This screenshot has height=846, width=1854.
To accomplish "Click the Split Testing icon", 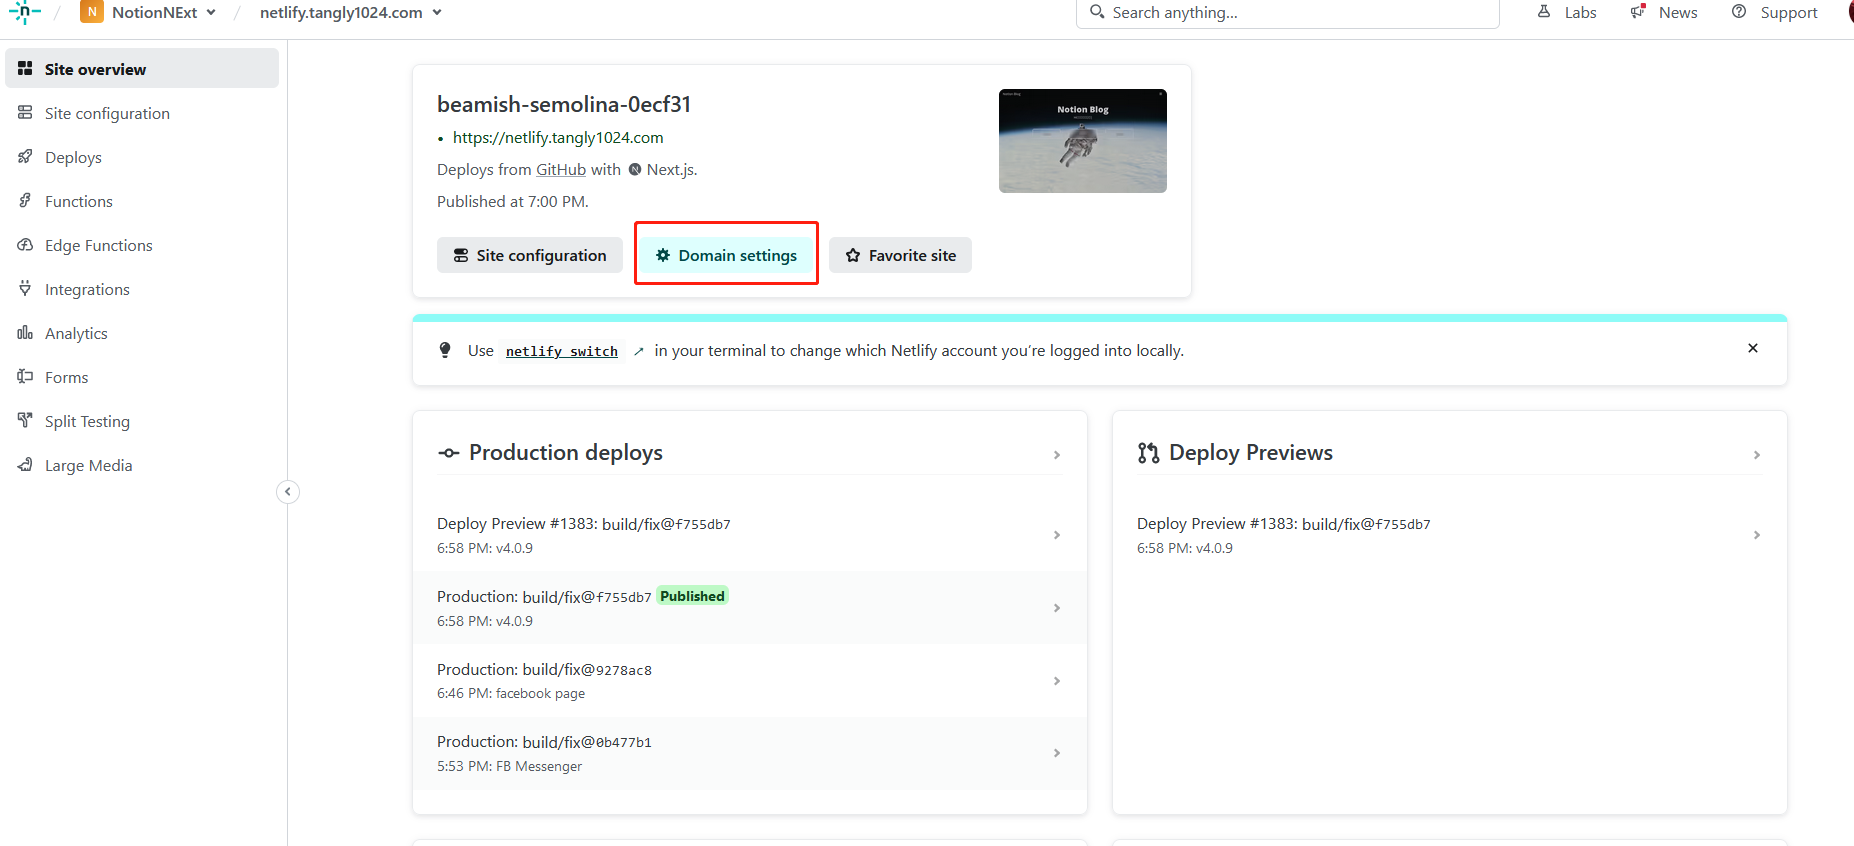I will 25,420.
